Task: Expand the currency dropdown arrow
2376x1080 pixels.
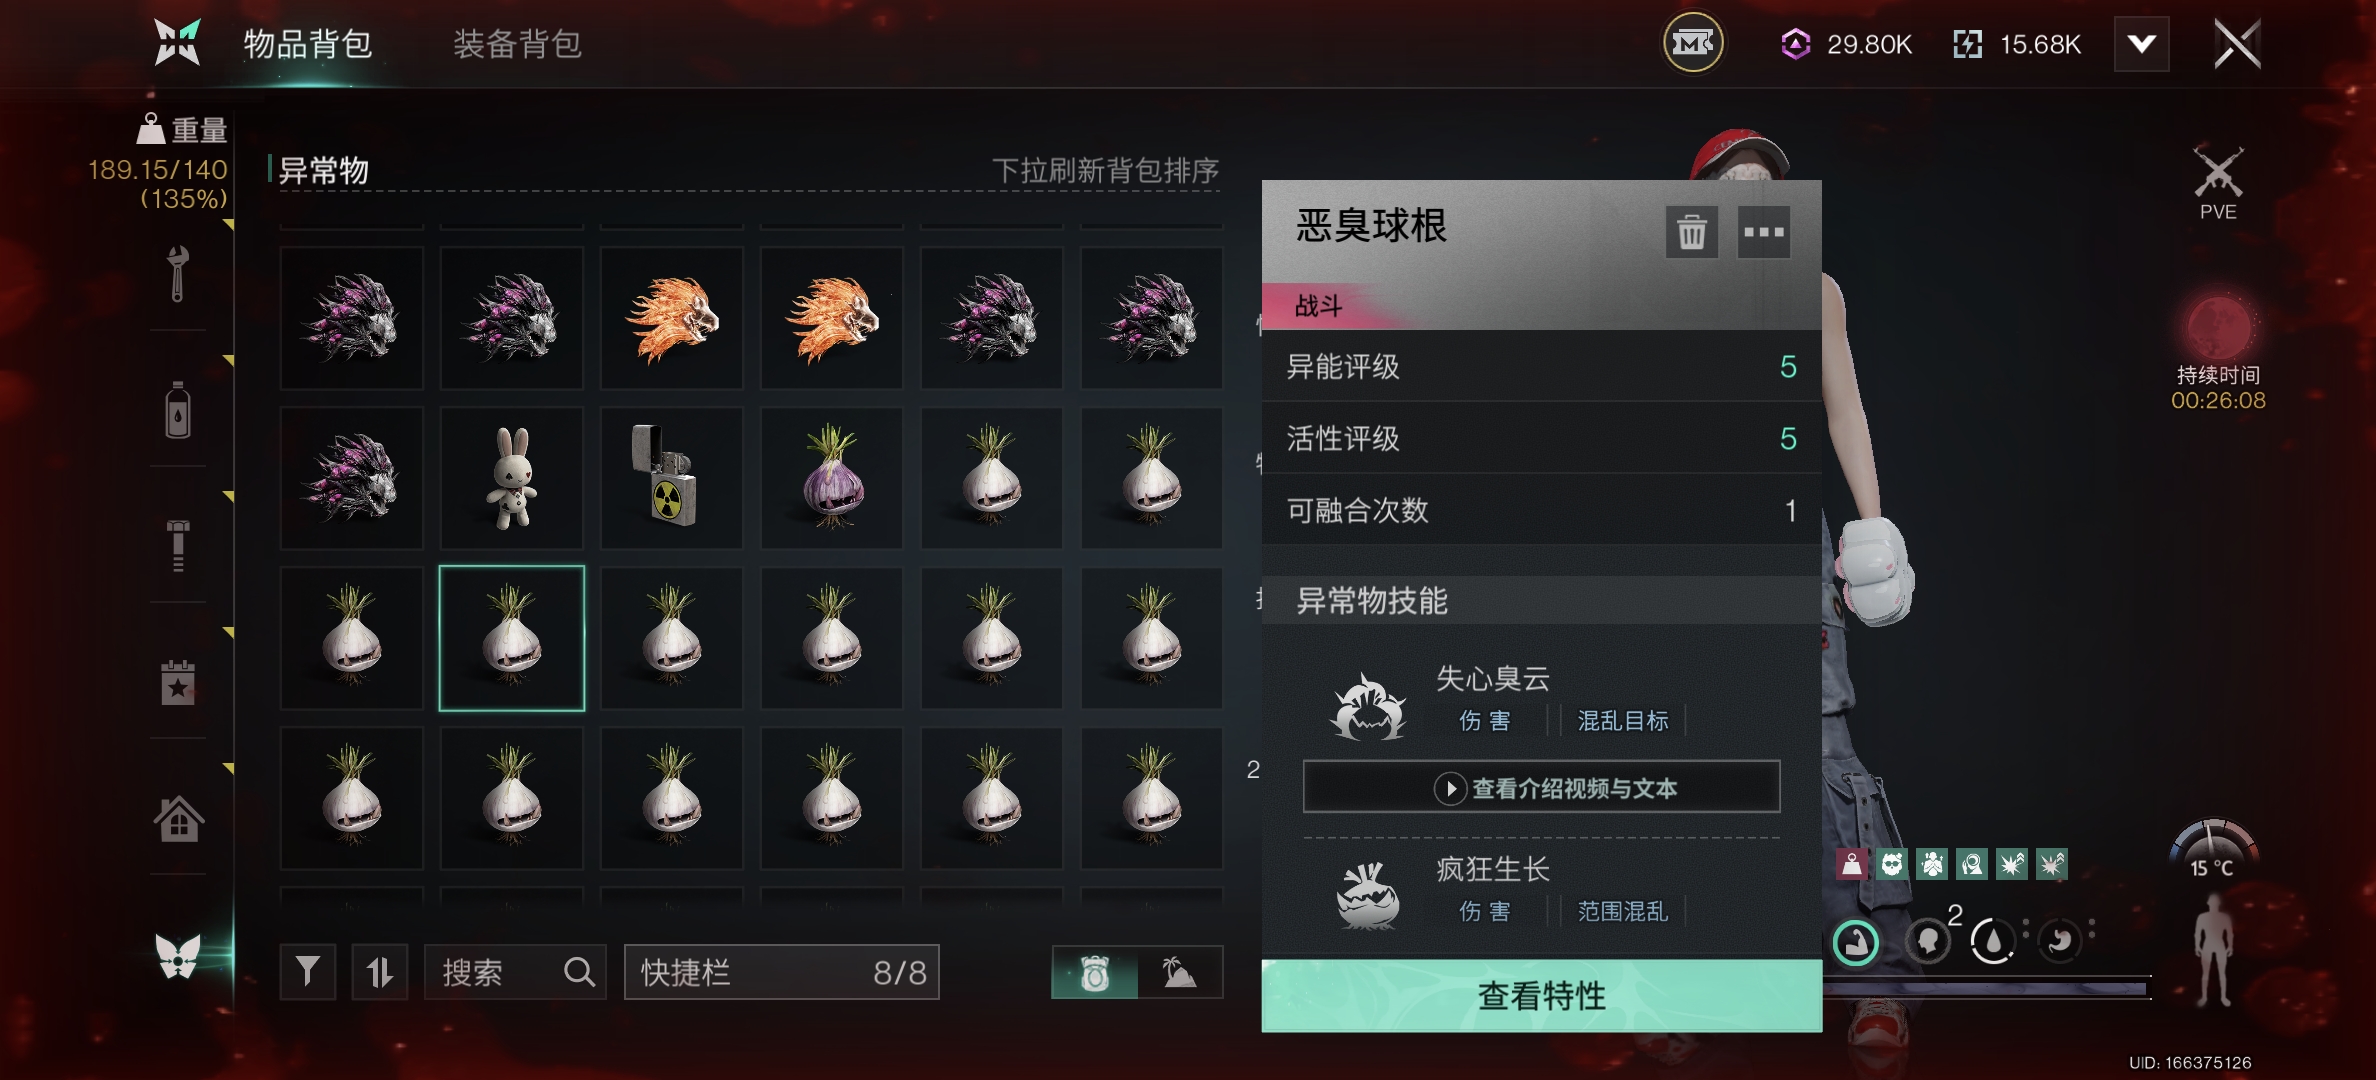Action: coord(2141,44)
